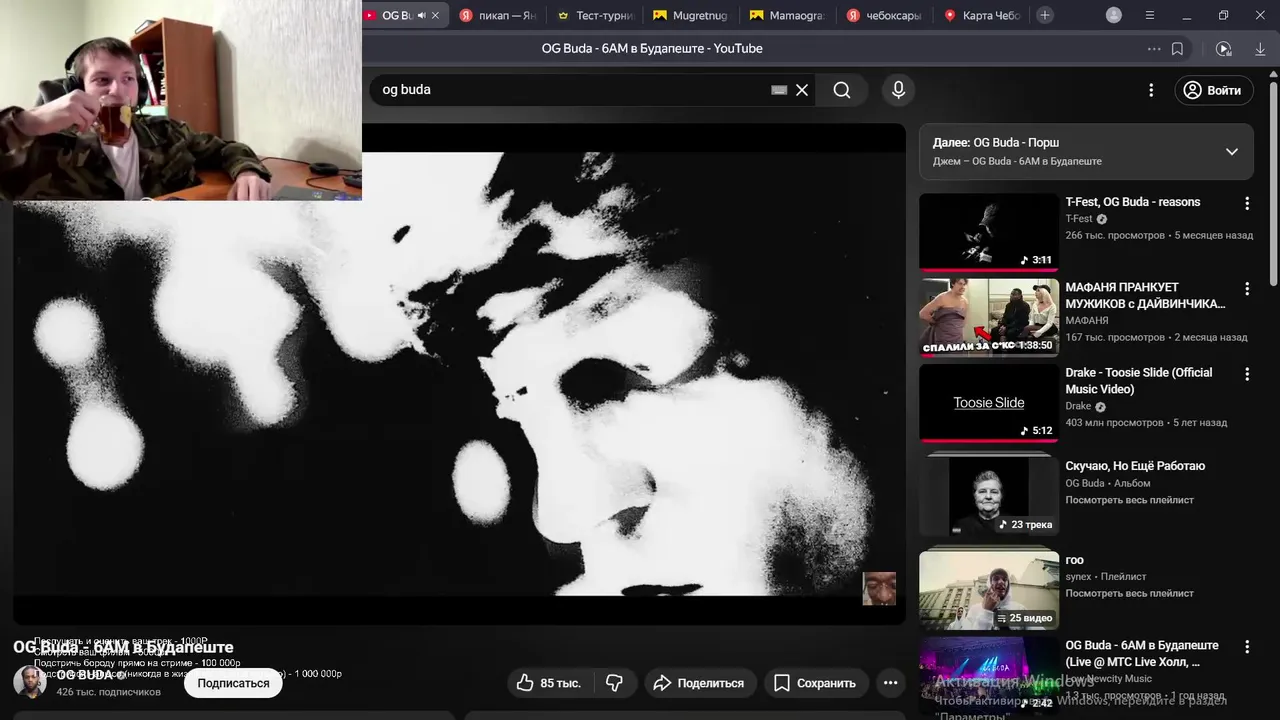The height and width of the screenshot is (720, 1280).
Task: Run the YouTube search with magnifier button
Action: [842, 90]
